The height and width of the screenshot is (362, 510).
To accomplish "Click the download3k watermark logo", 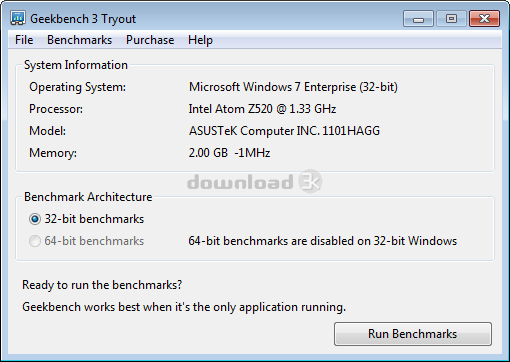I will [x=255, y=182].
